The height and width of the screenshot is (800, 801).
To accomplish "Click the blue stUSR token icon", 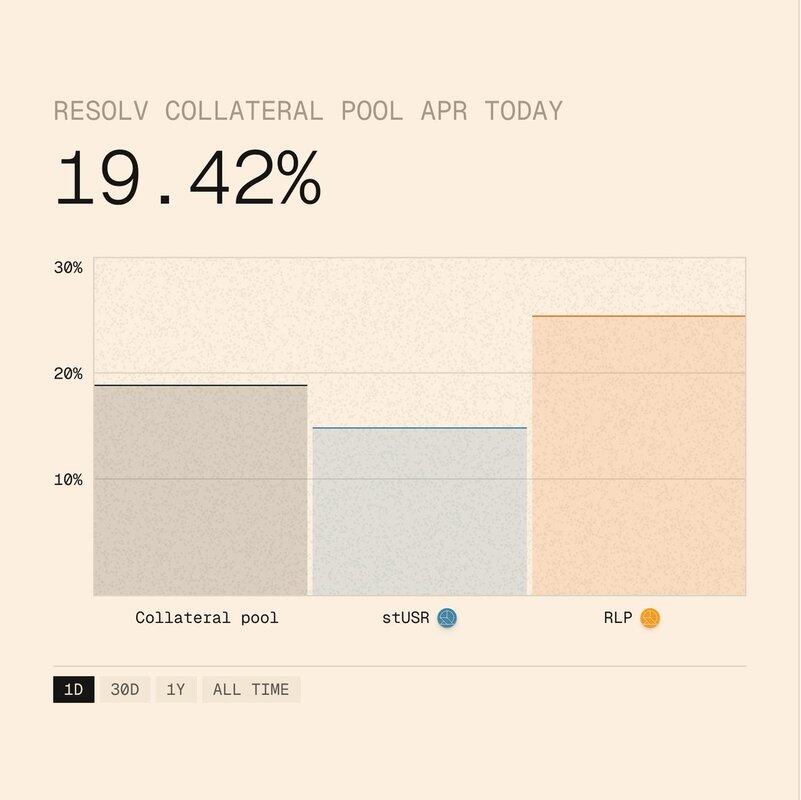I will point(447,618).
